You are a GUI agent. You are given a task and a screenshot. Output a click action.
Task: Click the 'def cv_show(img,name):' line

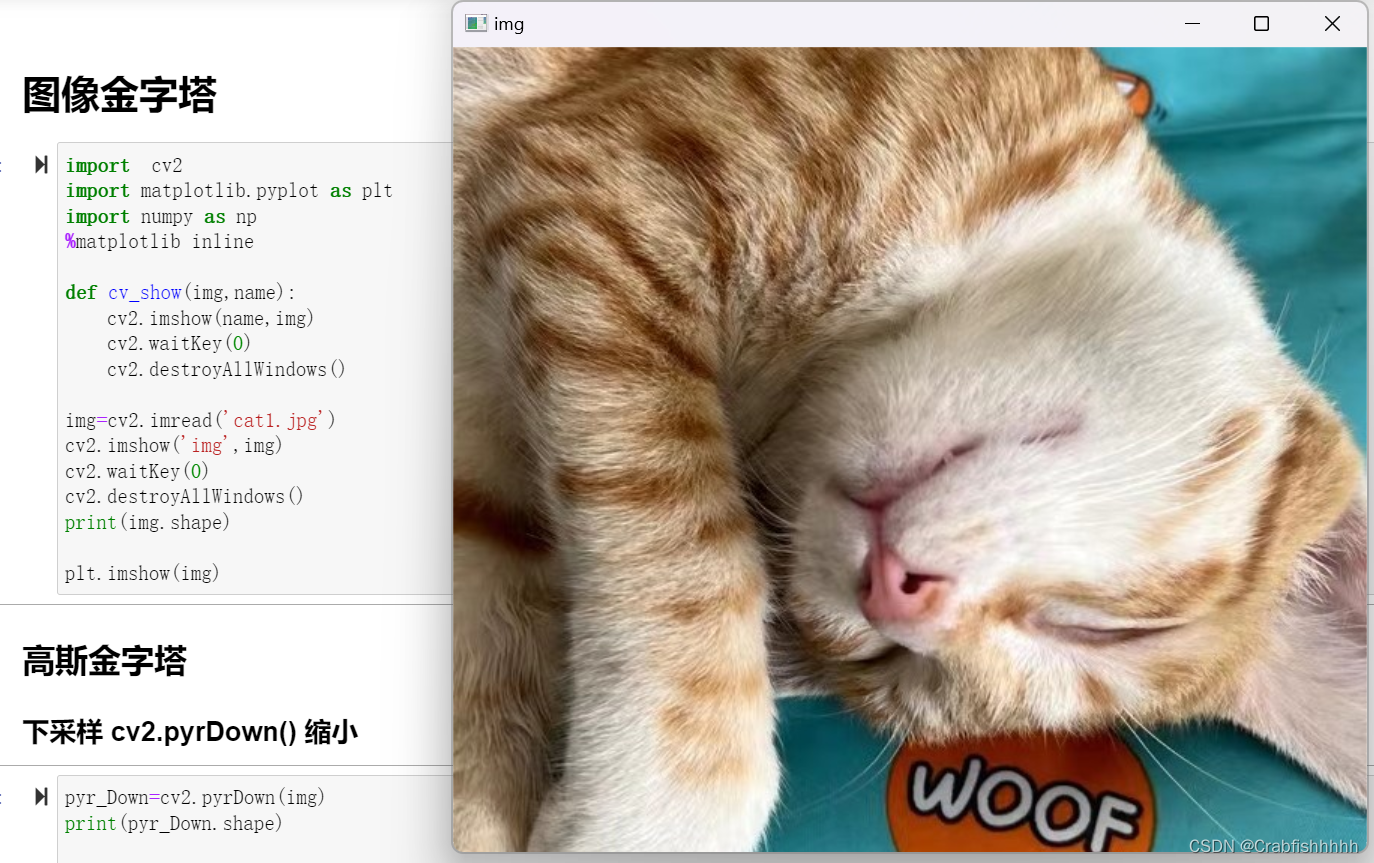click(x=181, y=293)
